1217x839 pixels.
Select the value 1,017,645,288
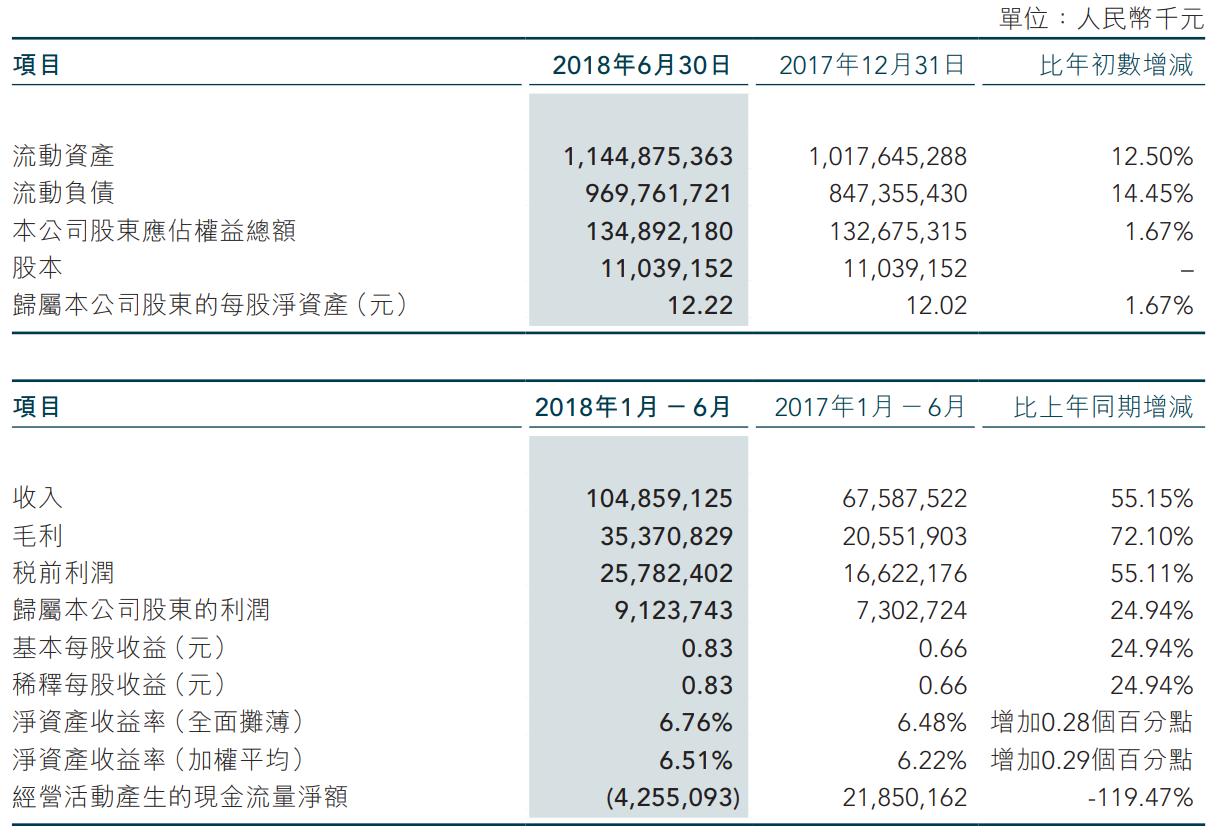(x=887, y=157)
